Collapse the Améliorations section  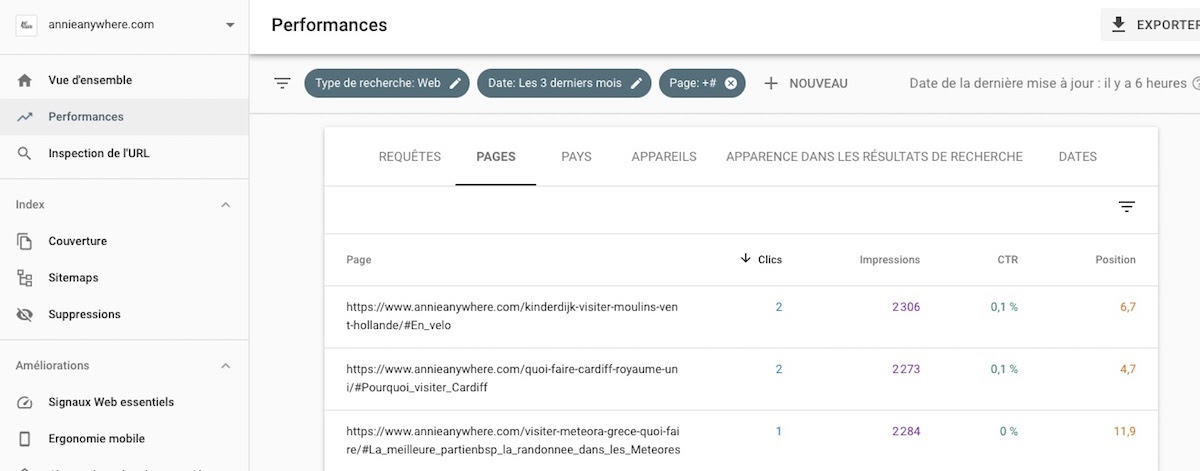225,366
